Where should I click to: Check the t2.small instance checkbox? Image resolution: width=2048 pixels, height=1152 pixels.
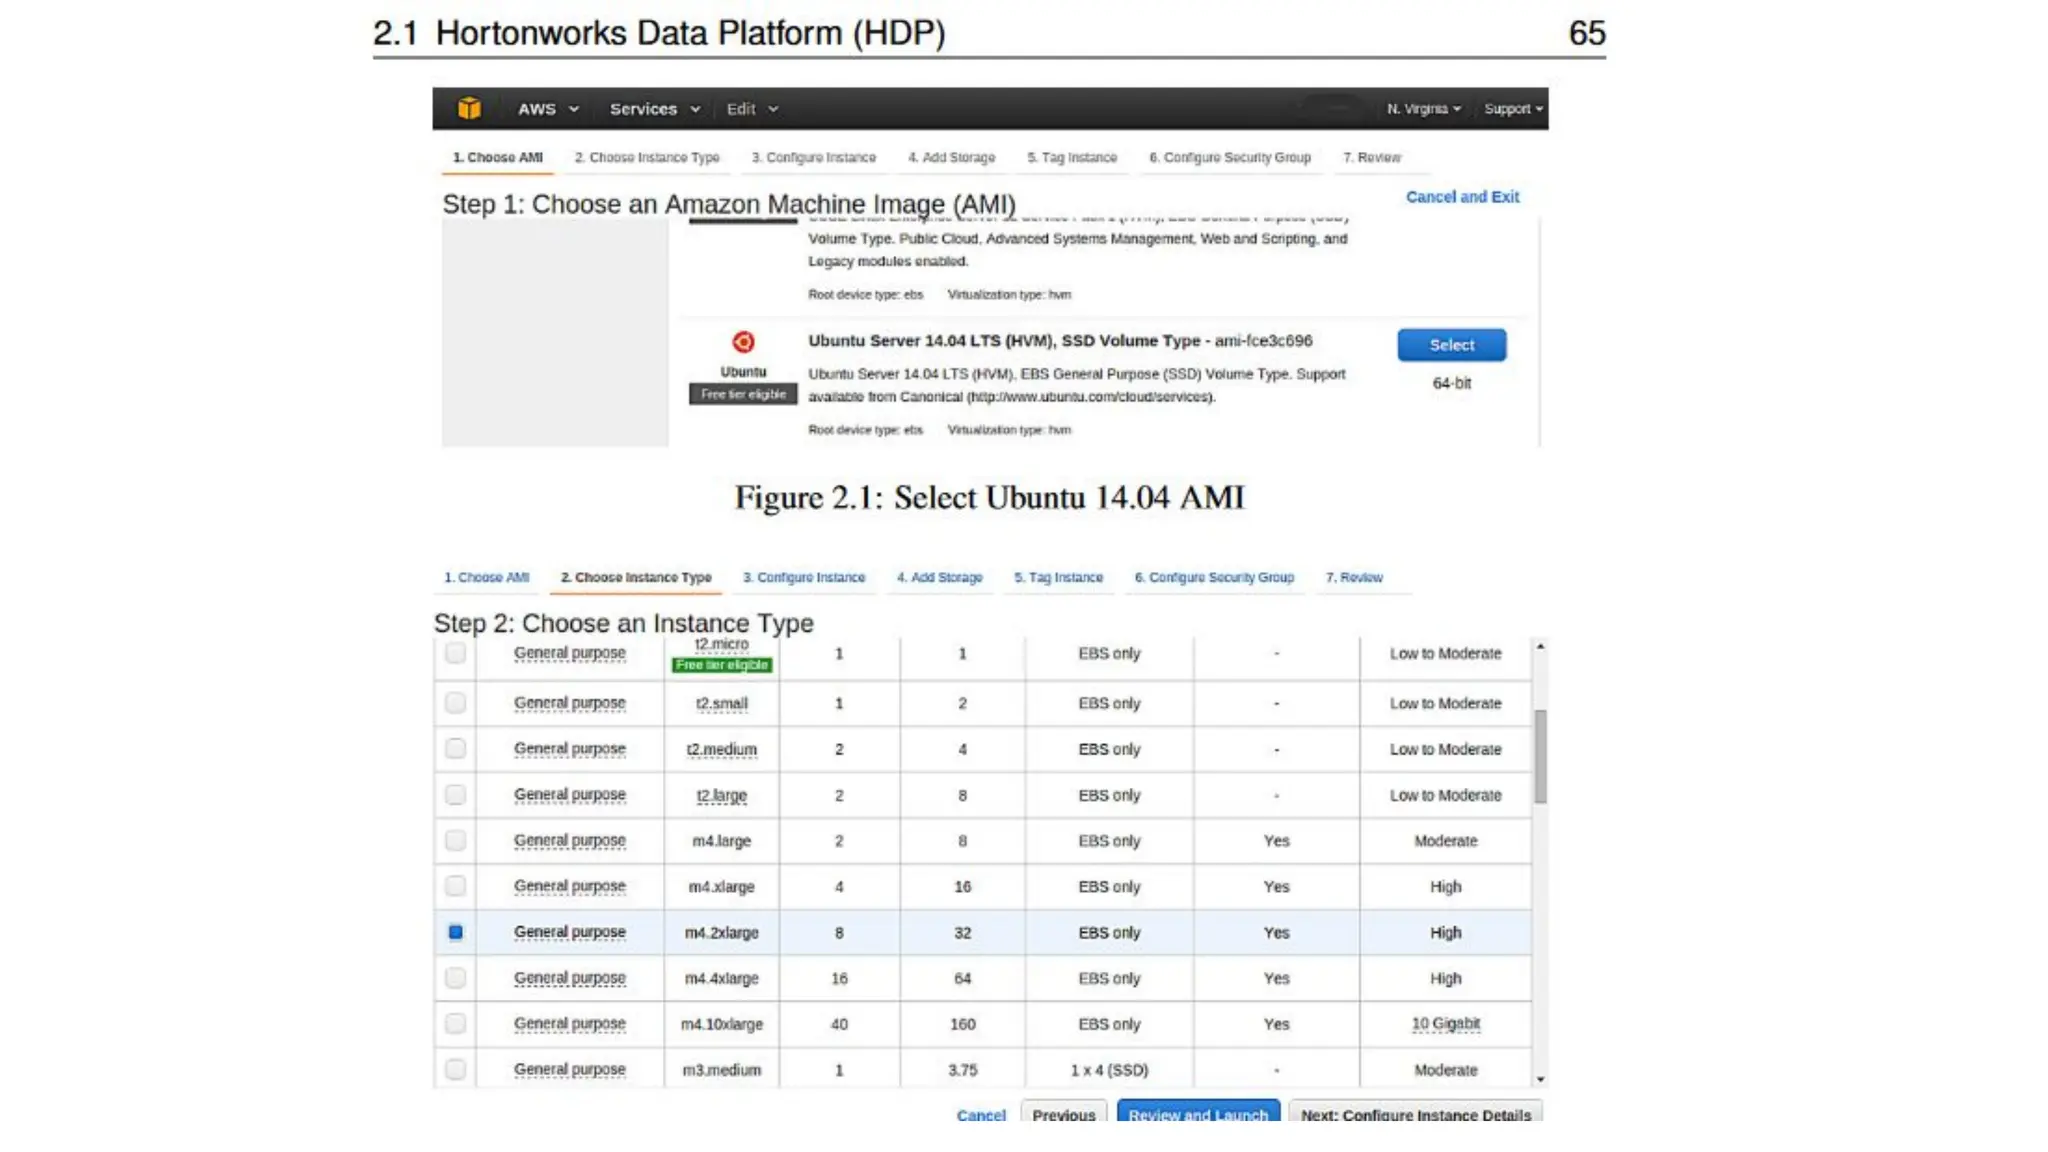pyautogui.click(x=455, y=703)
